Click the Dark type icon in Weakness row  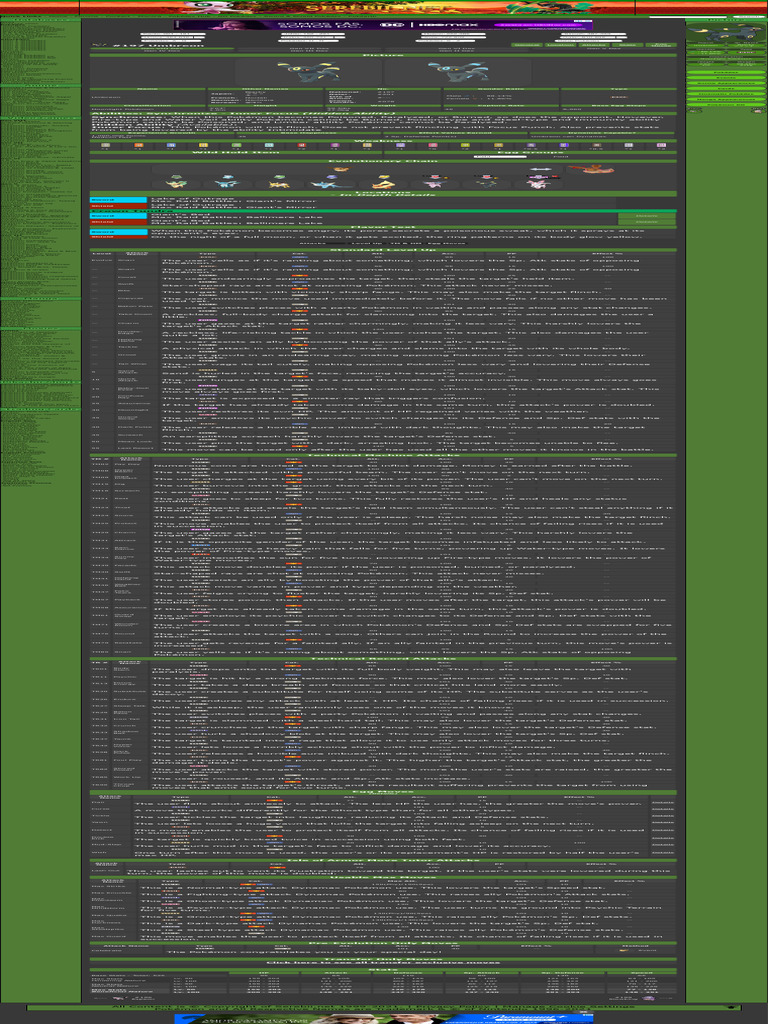tap(596, 145)
